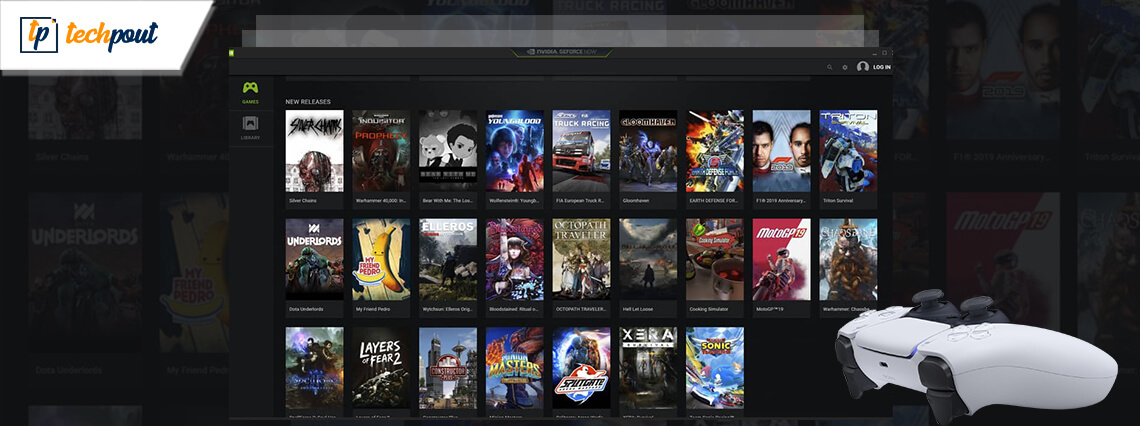Viewport: 1140px width, 426px height.
Task: Open Dota Underlords game cover
Action: pos(314,259)
